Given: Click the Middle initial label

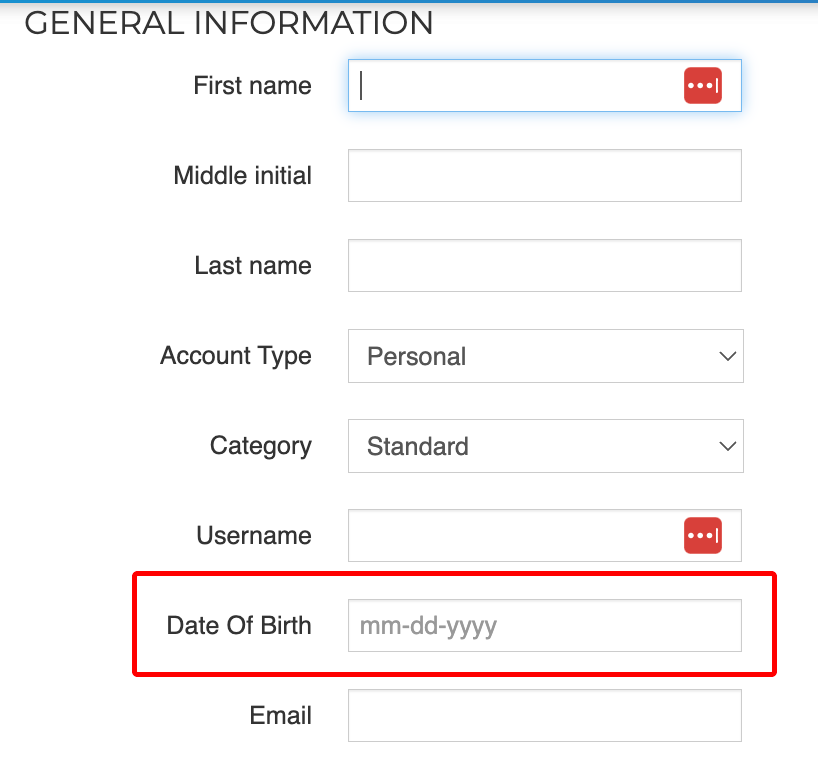Looking at the screenshot, I should pyautogui.click(x=243, y=175).
